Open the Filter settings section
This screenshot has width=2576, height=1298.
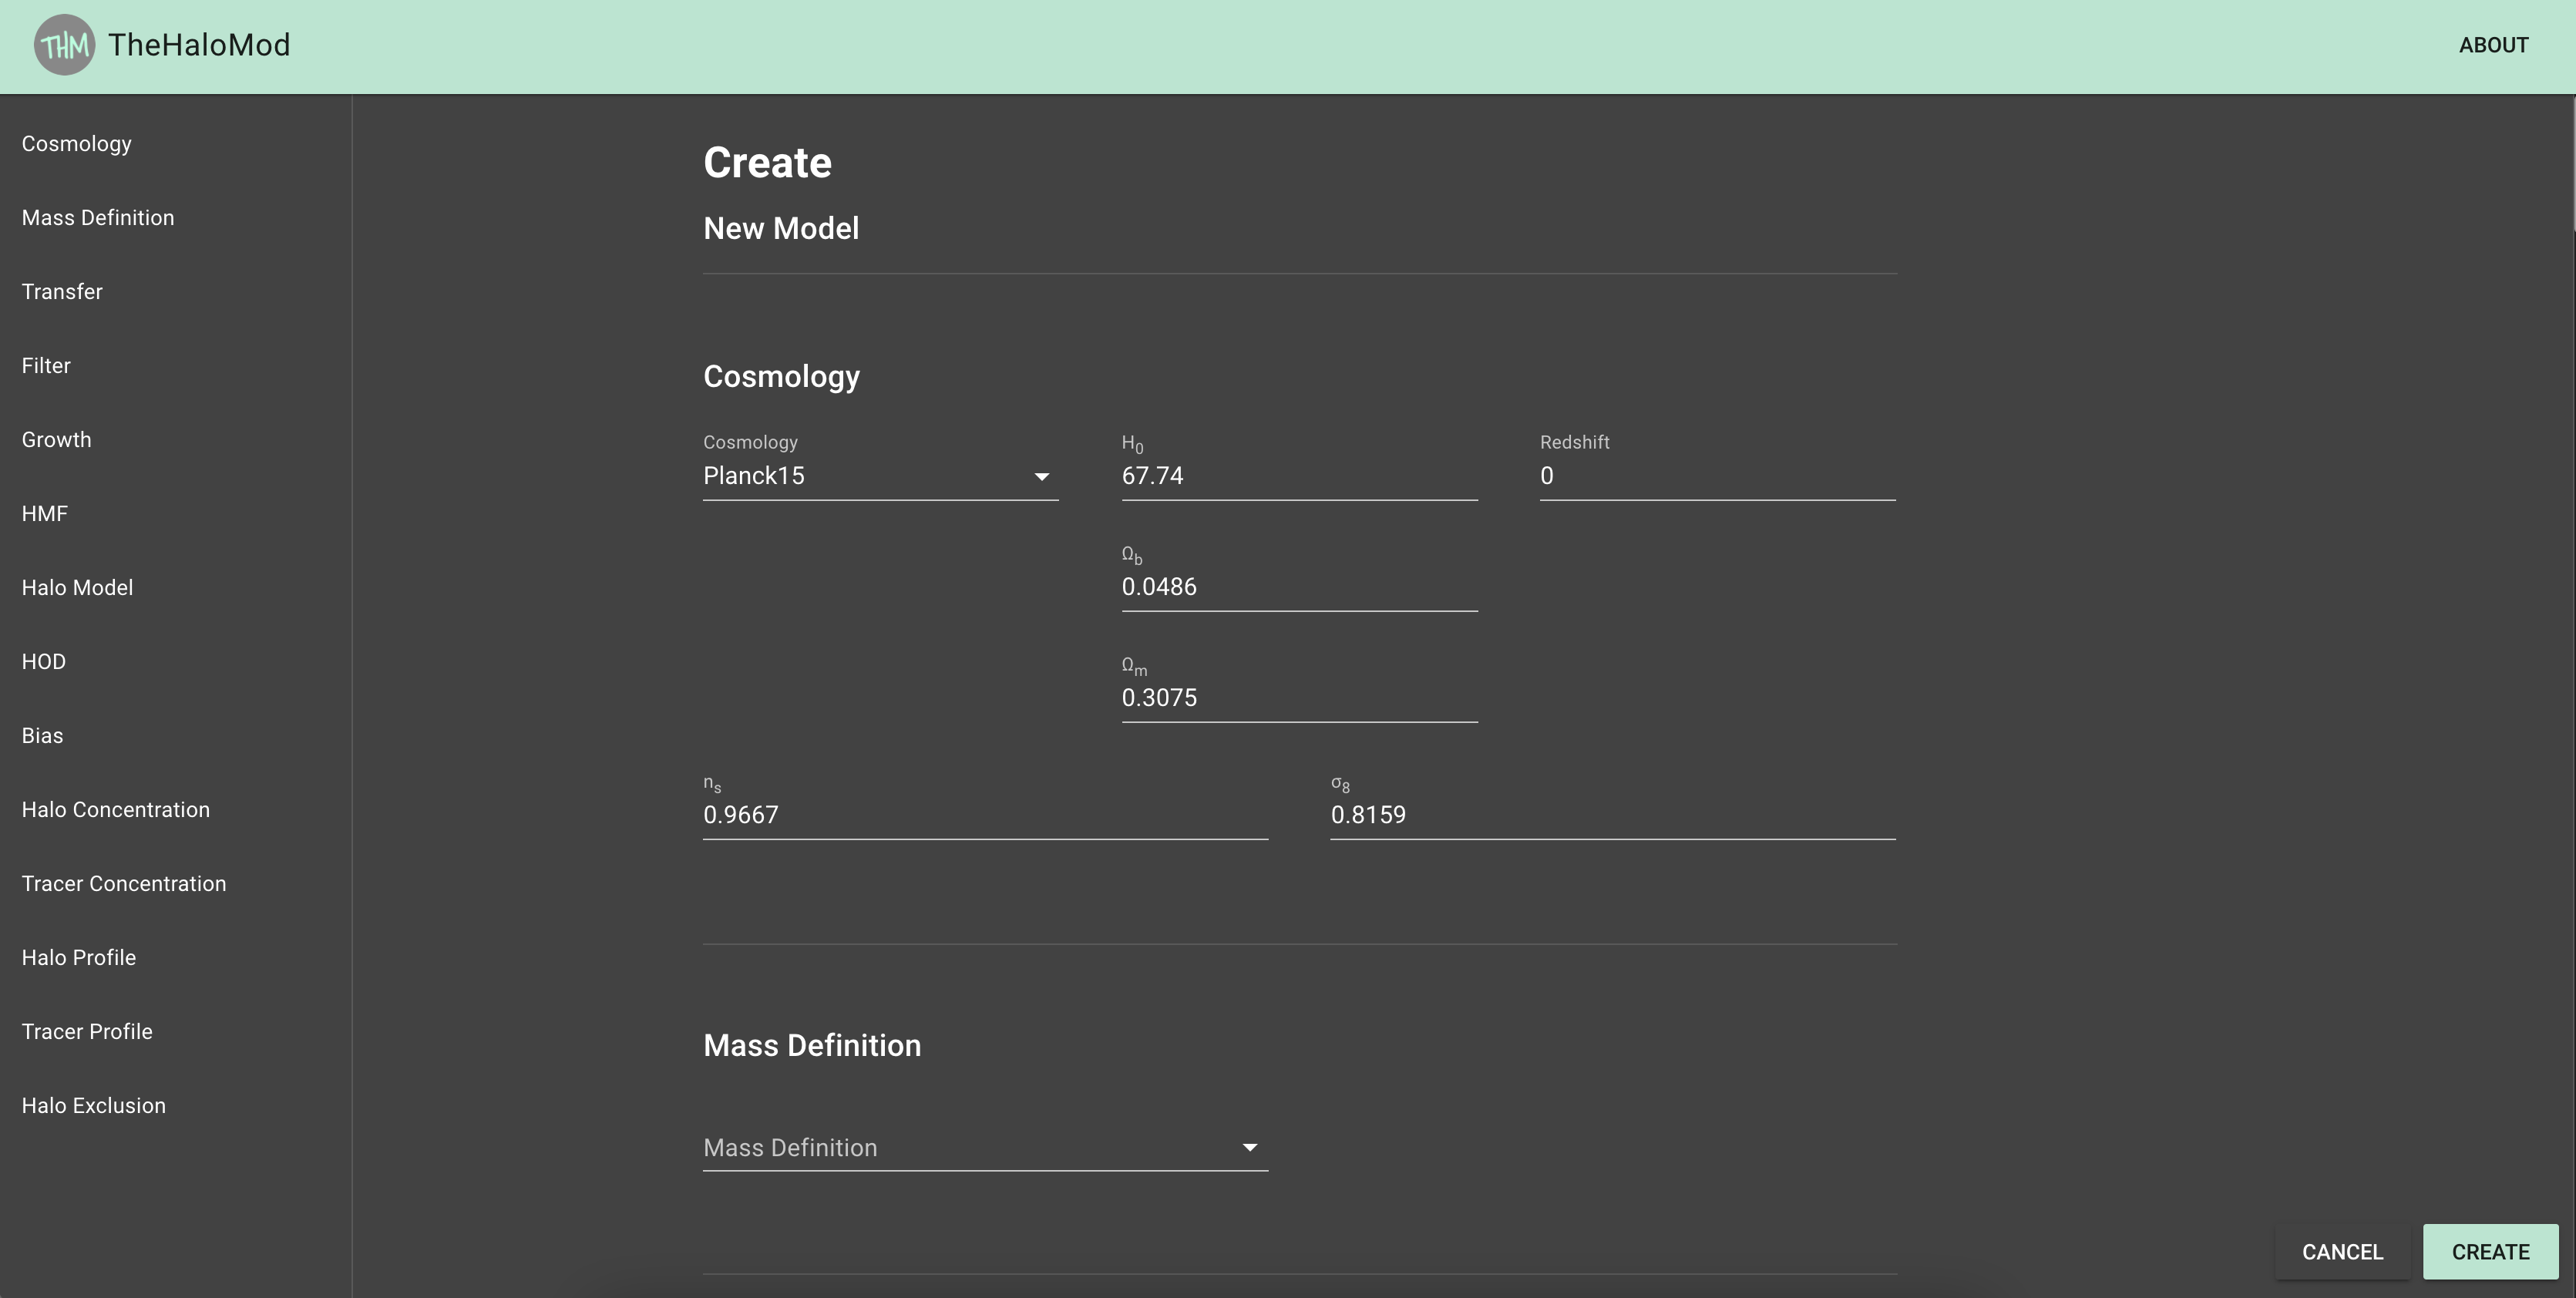[x=46, y=365]
